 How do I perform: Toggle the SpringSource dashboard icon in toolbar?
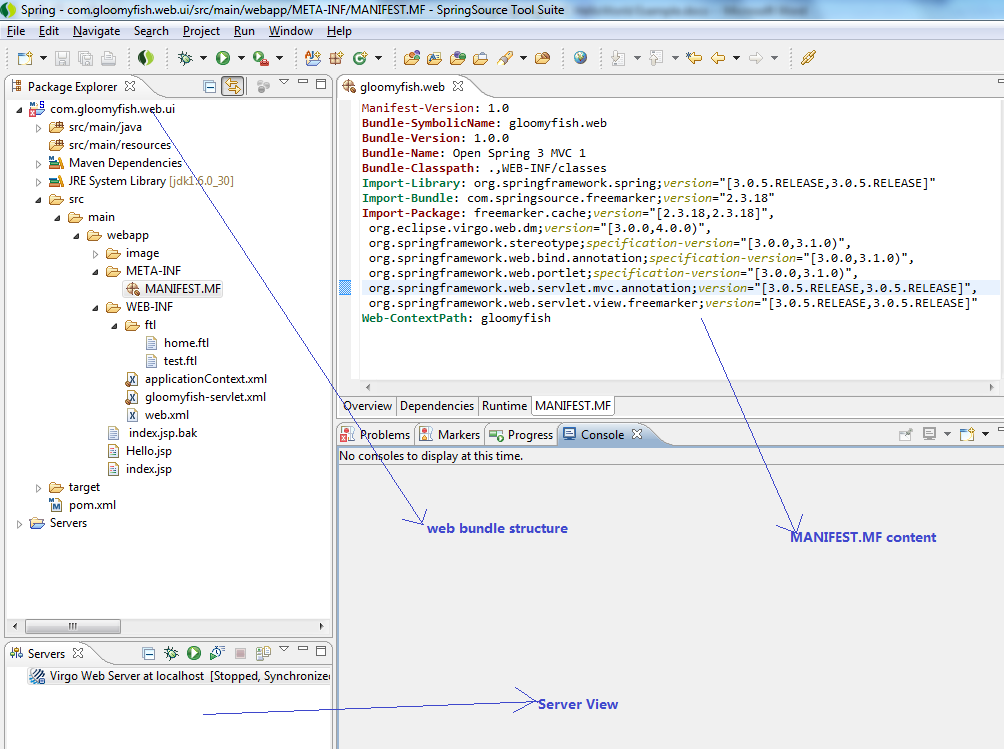click(146, 58)
